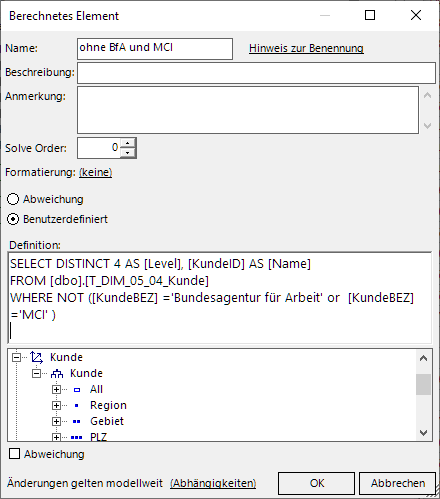Click the All level icon
This screenshot has width=440, height=499.
pos(77,390)
